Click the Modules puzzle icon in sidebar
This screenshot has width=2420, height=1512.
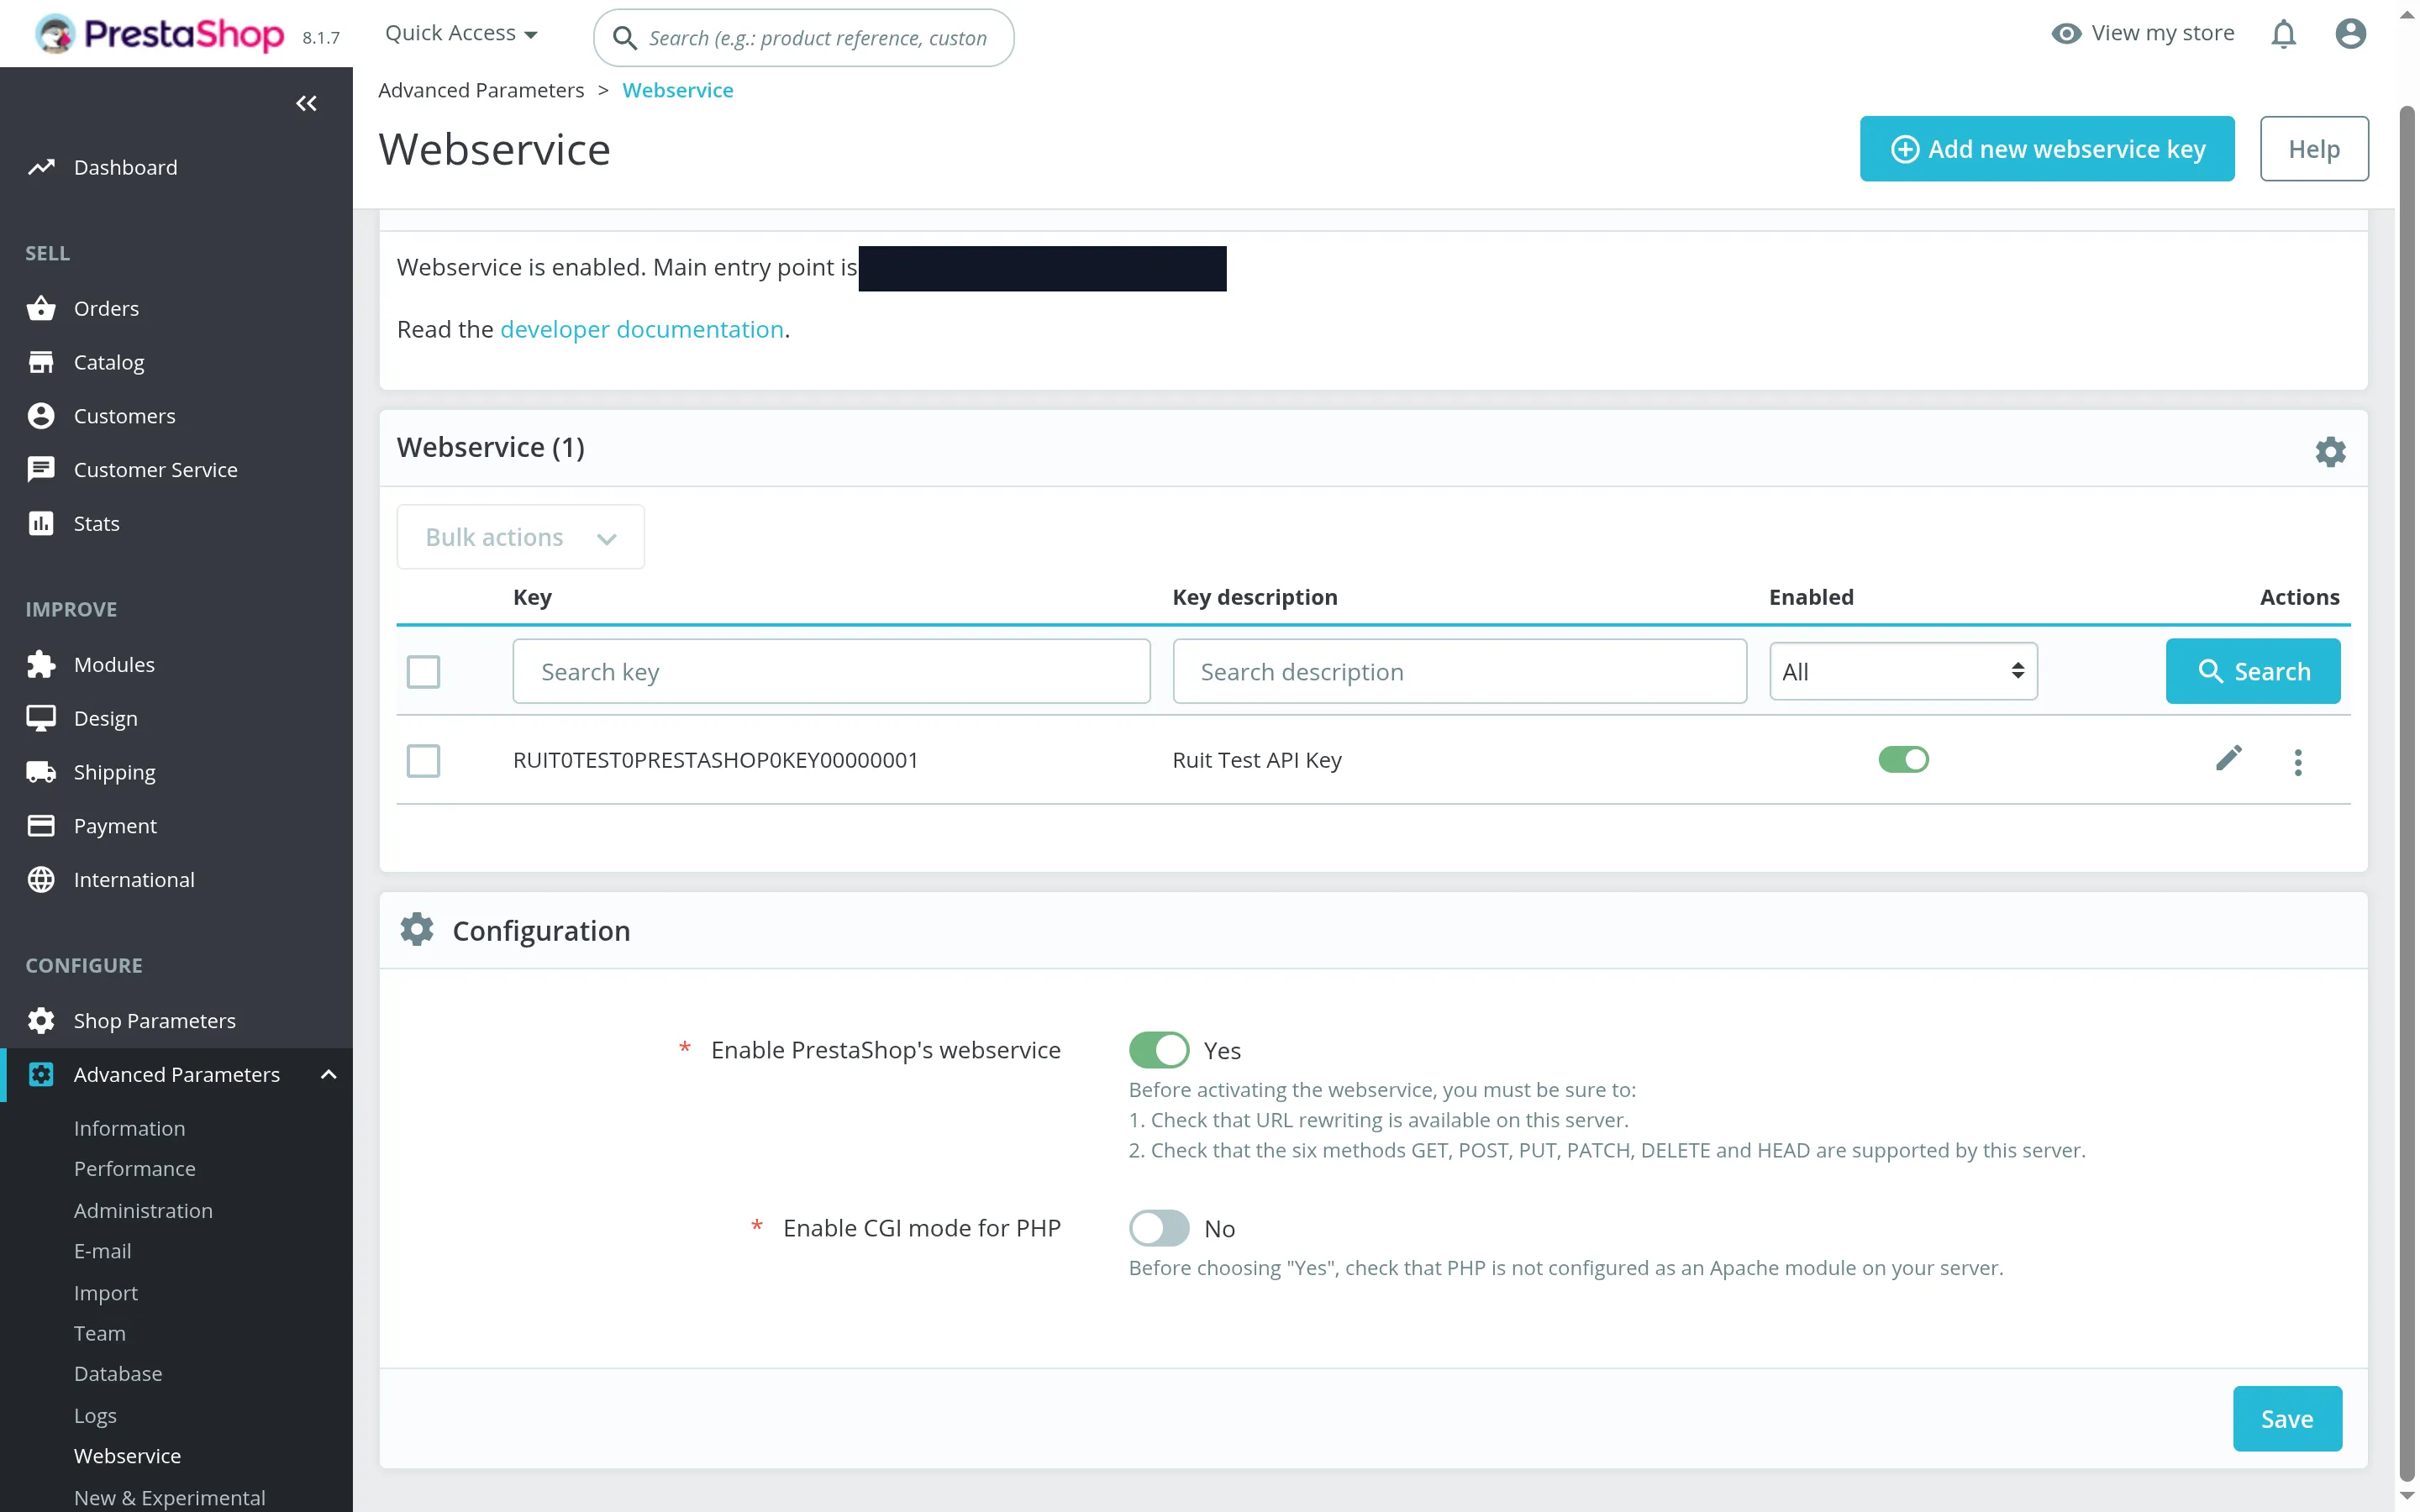pyautogui.click(x=41, y=664)
